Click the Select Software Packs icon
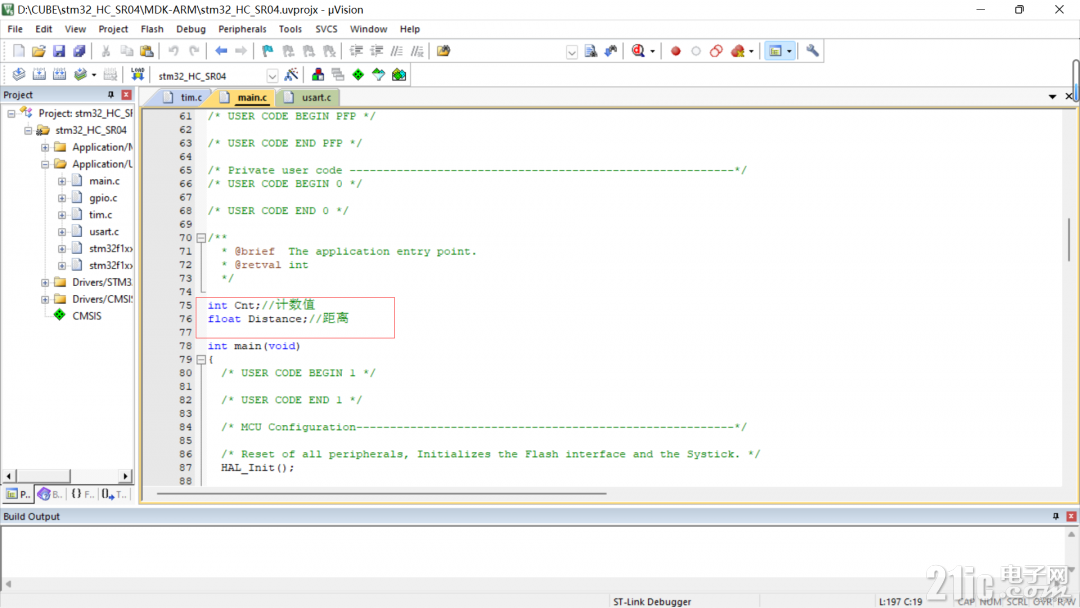1080x608 pixels. (x=378, y=74)
